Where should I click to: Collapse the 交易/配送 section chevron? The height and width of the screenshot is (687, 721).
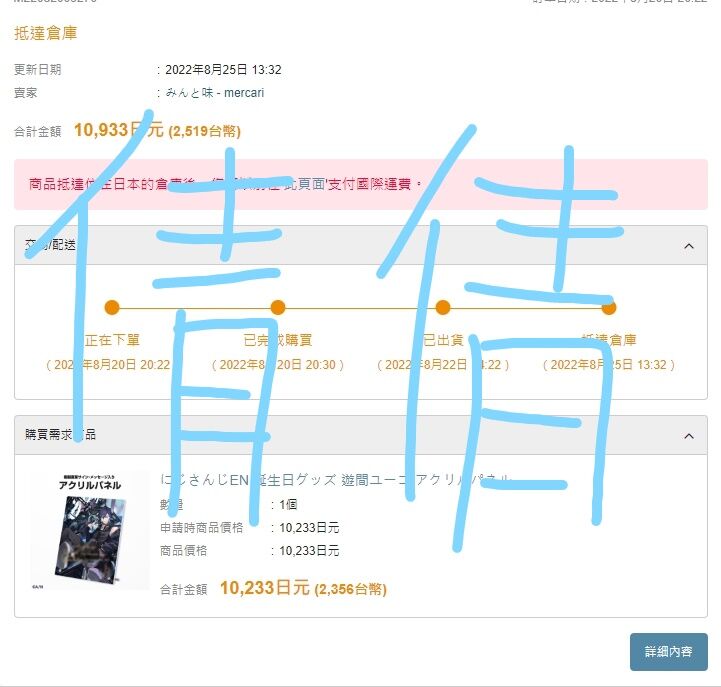click(x=688, y=246)
